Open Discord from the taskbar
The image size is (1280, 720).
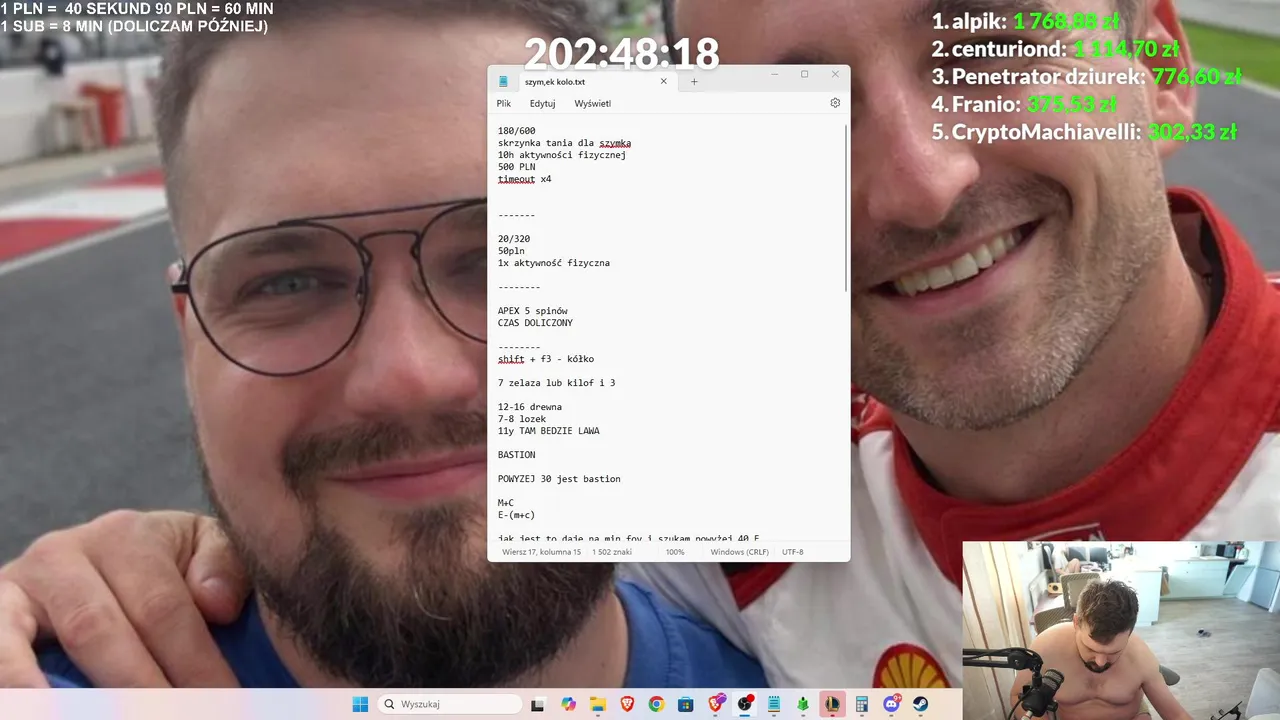[892, 704]
